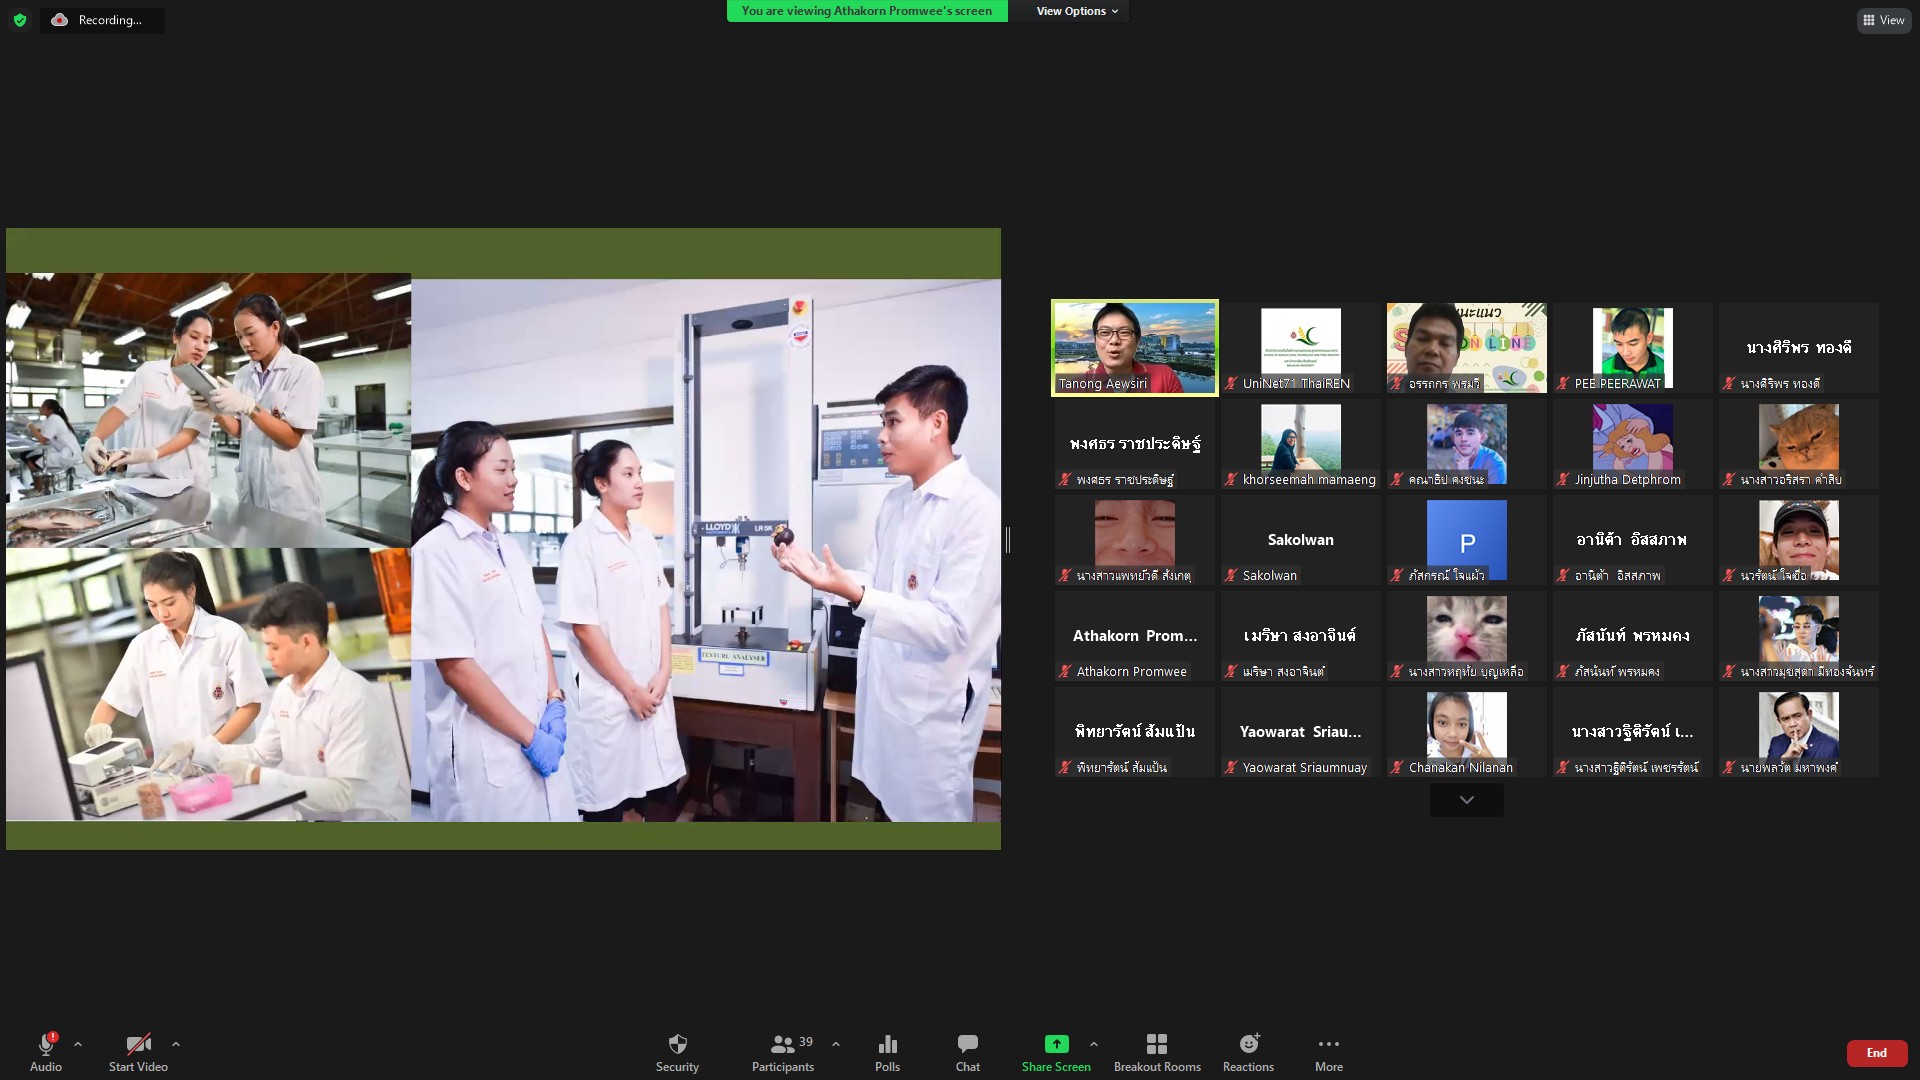
Task: Open the Participants panel
Action: click(x=782, y=1052)
